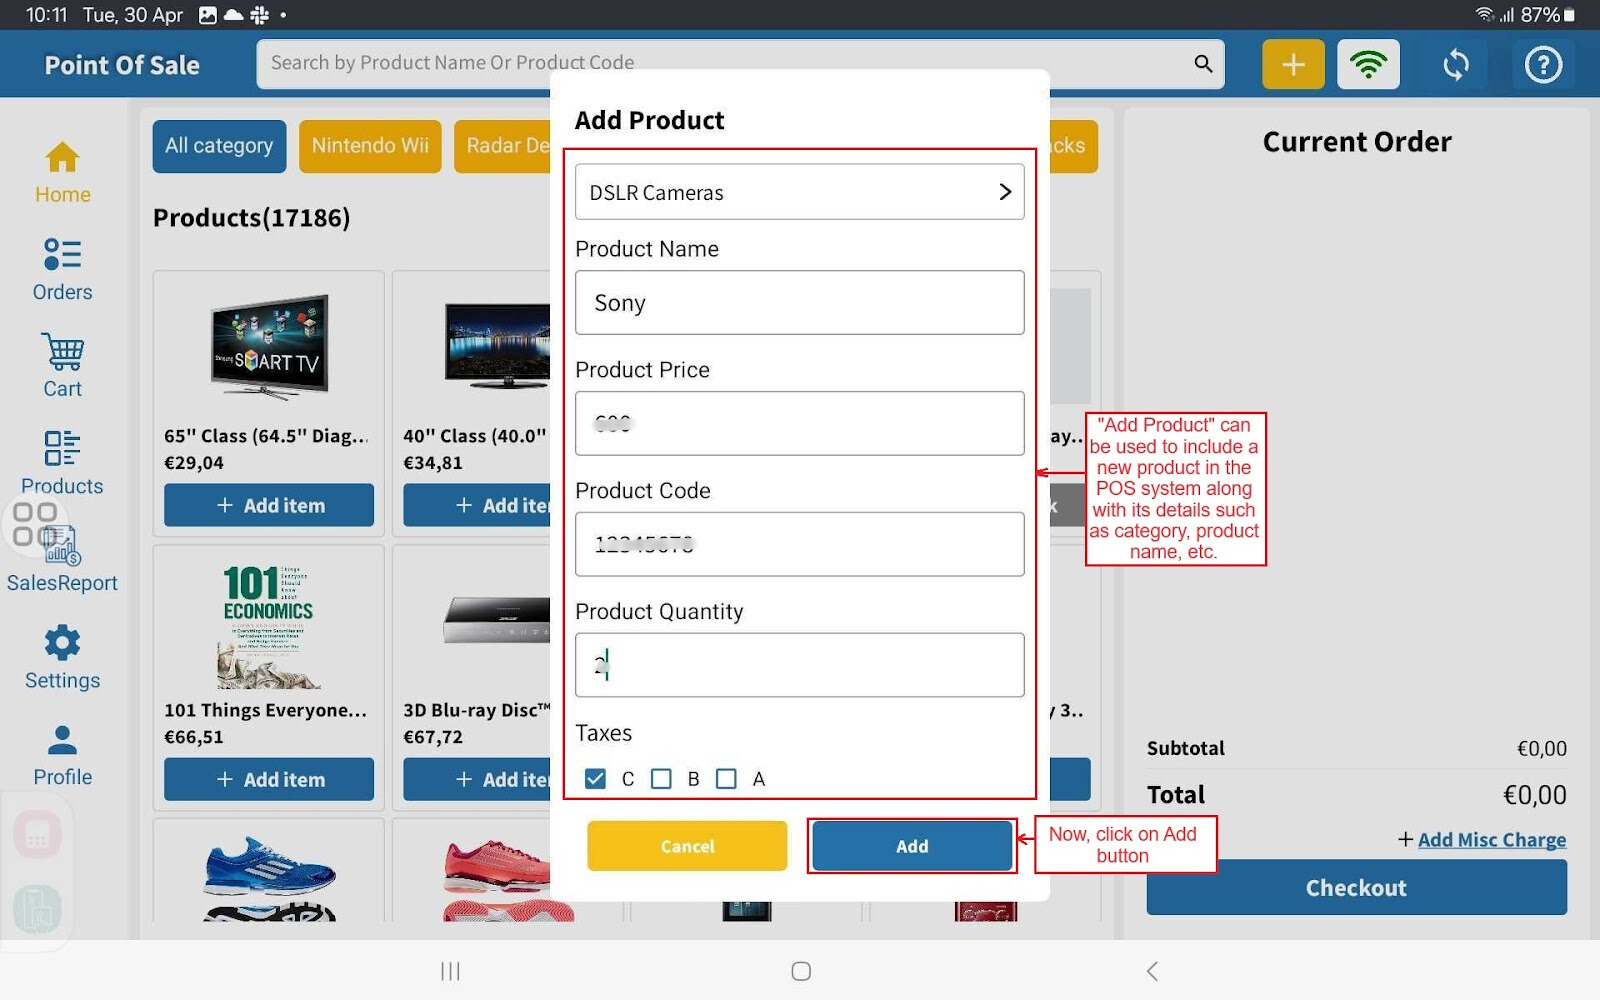The height and width of the screenshot is (1000, 1600).
Task: Select the All category tab
Action: coord(219,146)
